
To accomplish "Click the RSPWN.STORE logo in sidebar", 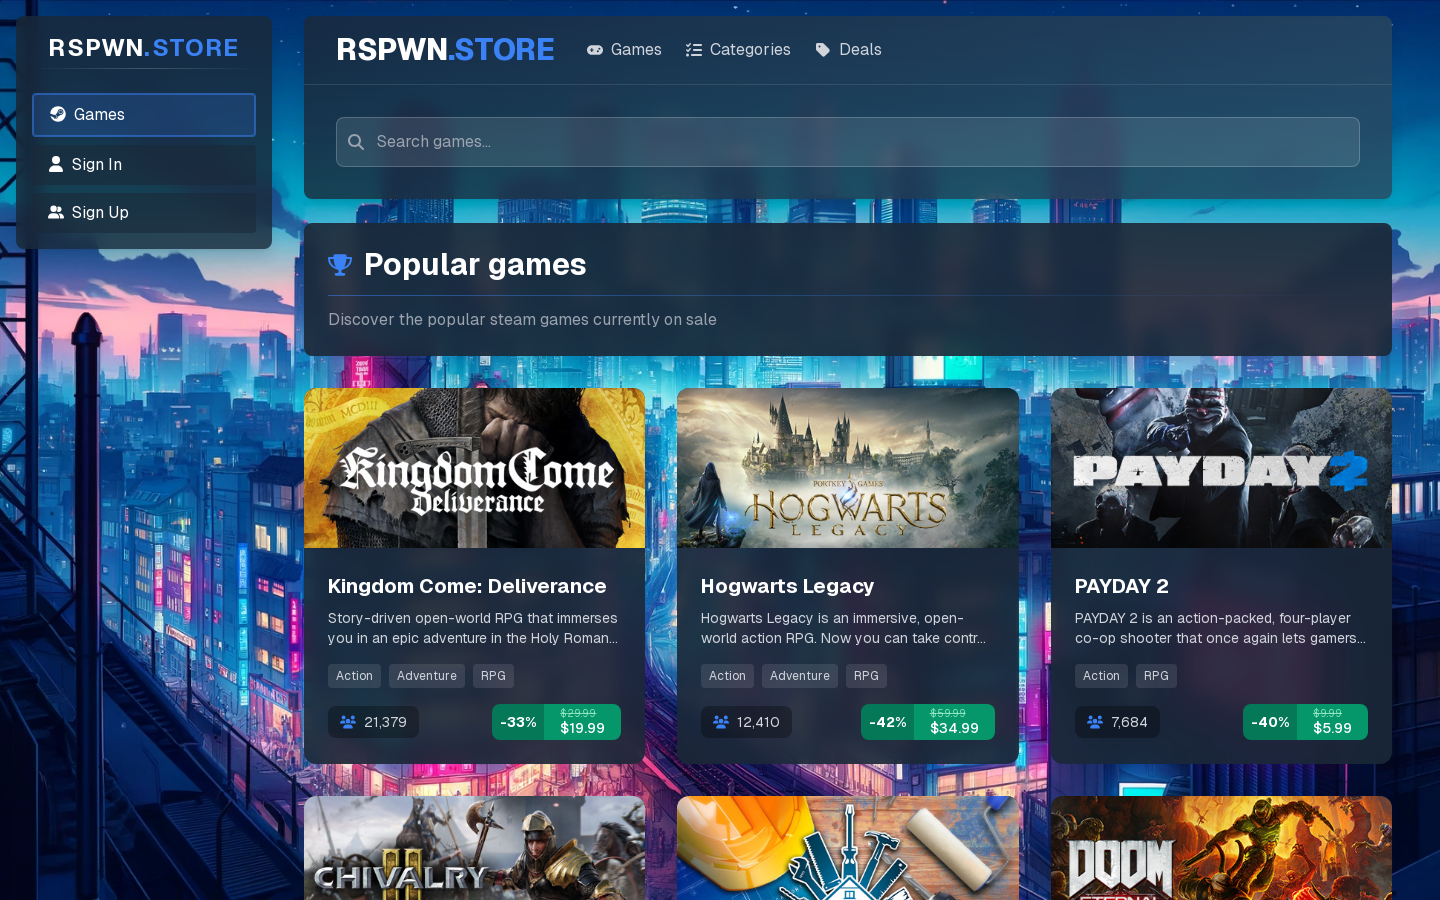I will point(144,48).
